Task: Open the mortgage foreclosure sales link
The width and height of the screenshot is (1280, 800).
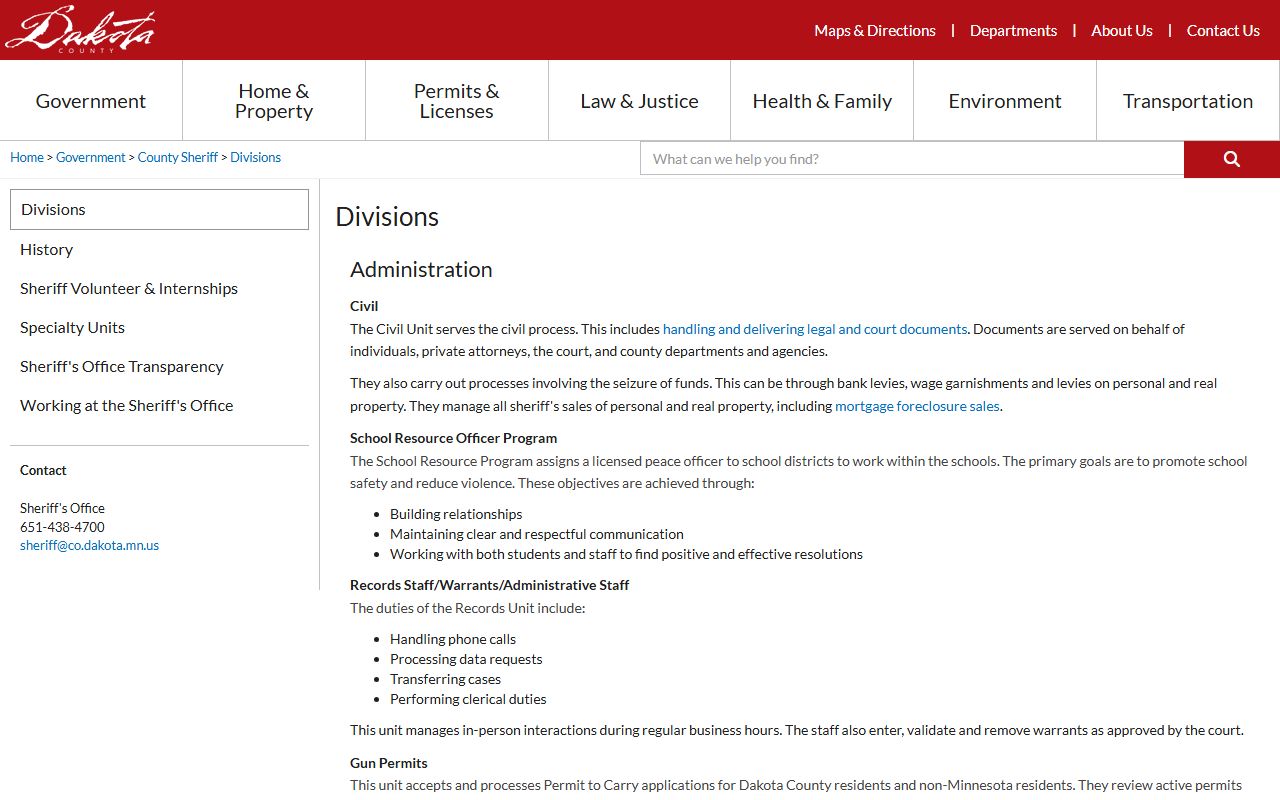Action: pyautogui.click(x=917, y=406)
